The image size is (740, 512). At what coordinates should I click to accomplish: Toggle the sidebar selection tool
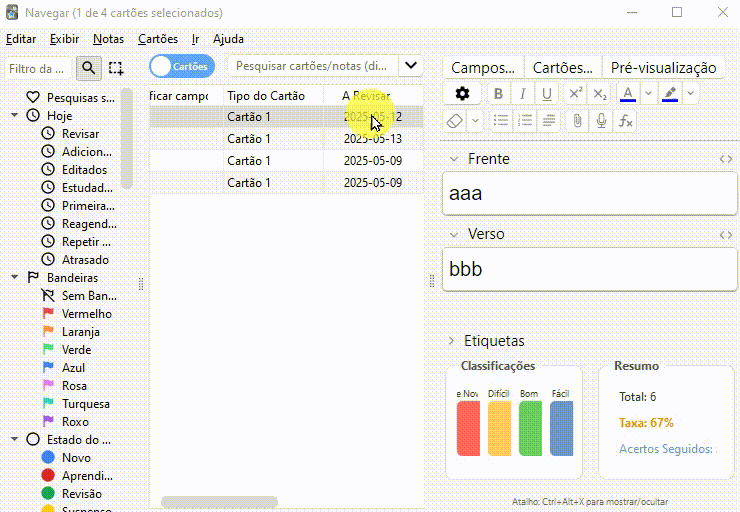(117, 68)
